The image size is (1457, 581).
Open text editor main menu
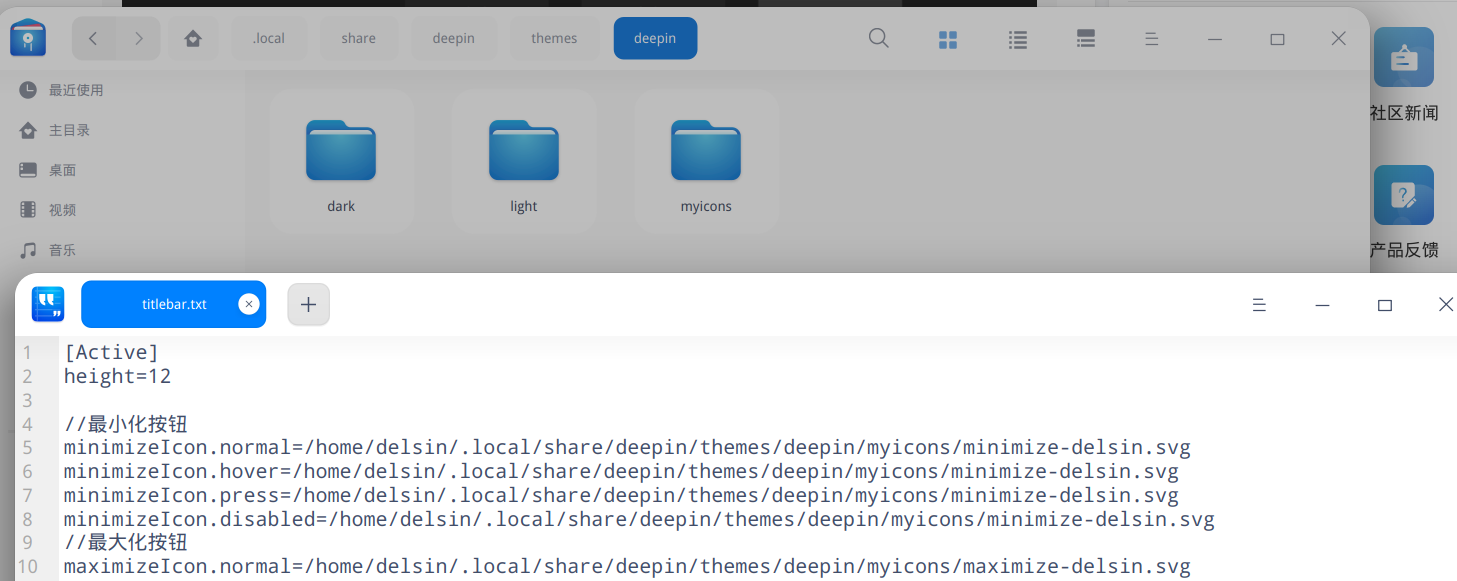tap(1259, 305)
